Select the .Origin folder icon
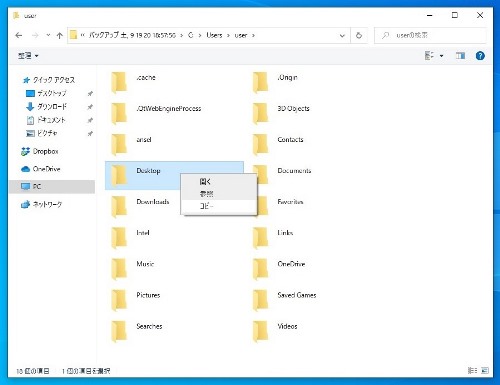 pyautogui.click(x=260, y=82)
